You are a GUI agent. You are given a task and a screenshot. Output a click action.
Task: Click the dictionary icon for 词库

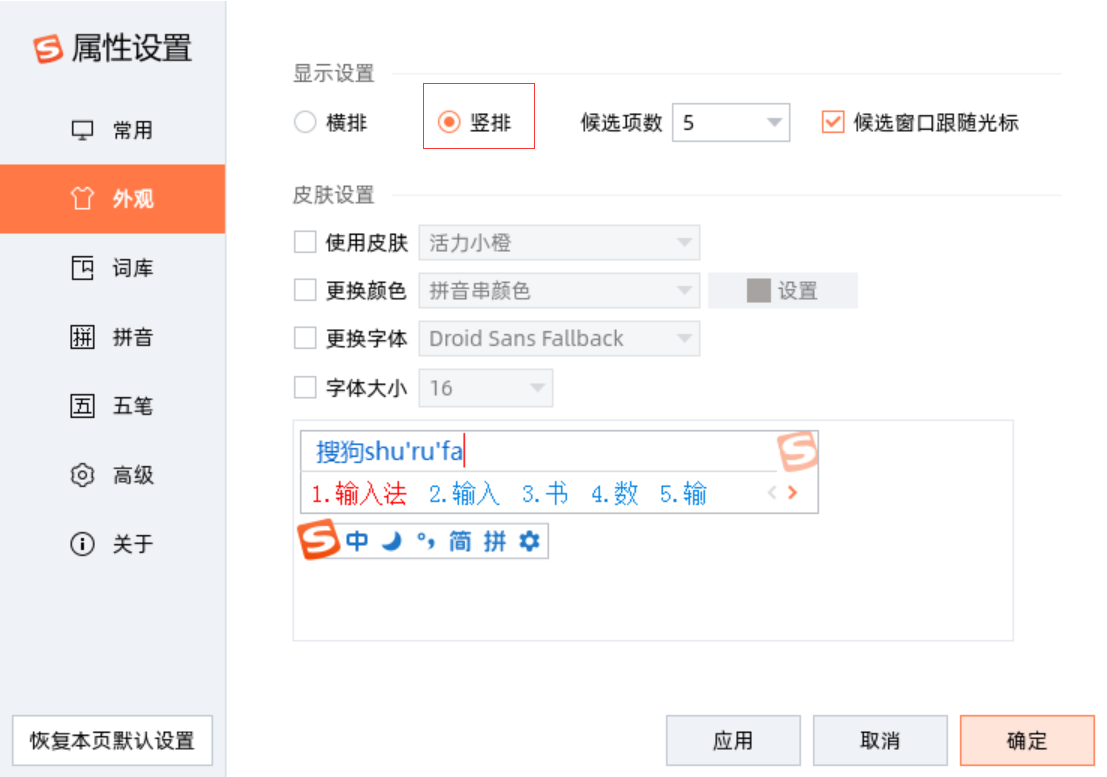(x=83, y=268)
